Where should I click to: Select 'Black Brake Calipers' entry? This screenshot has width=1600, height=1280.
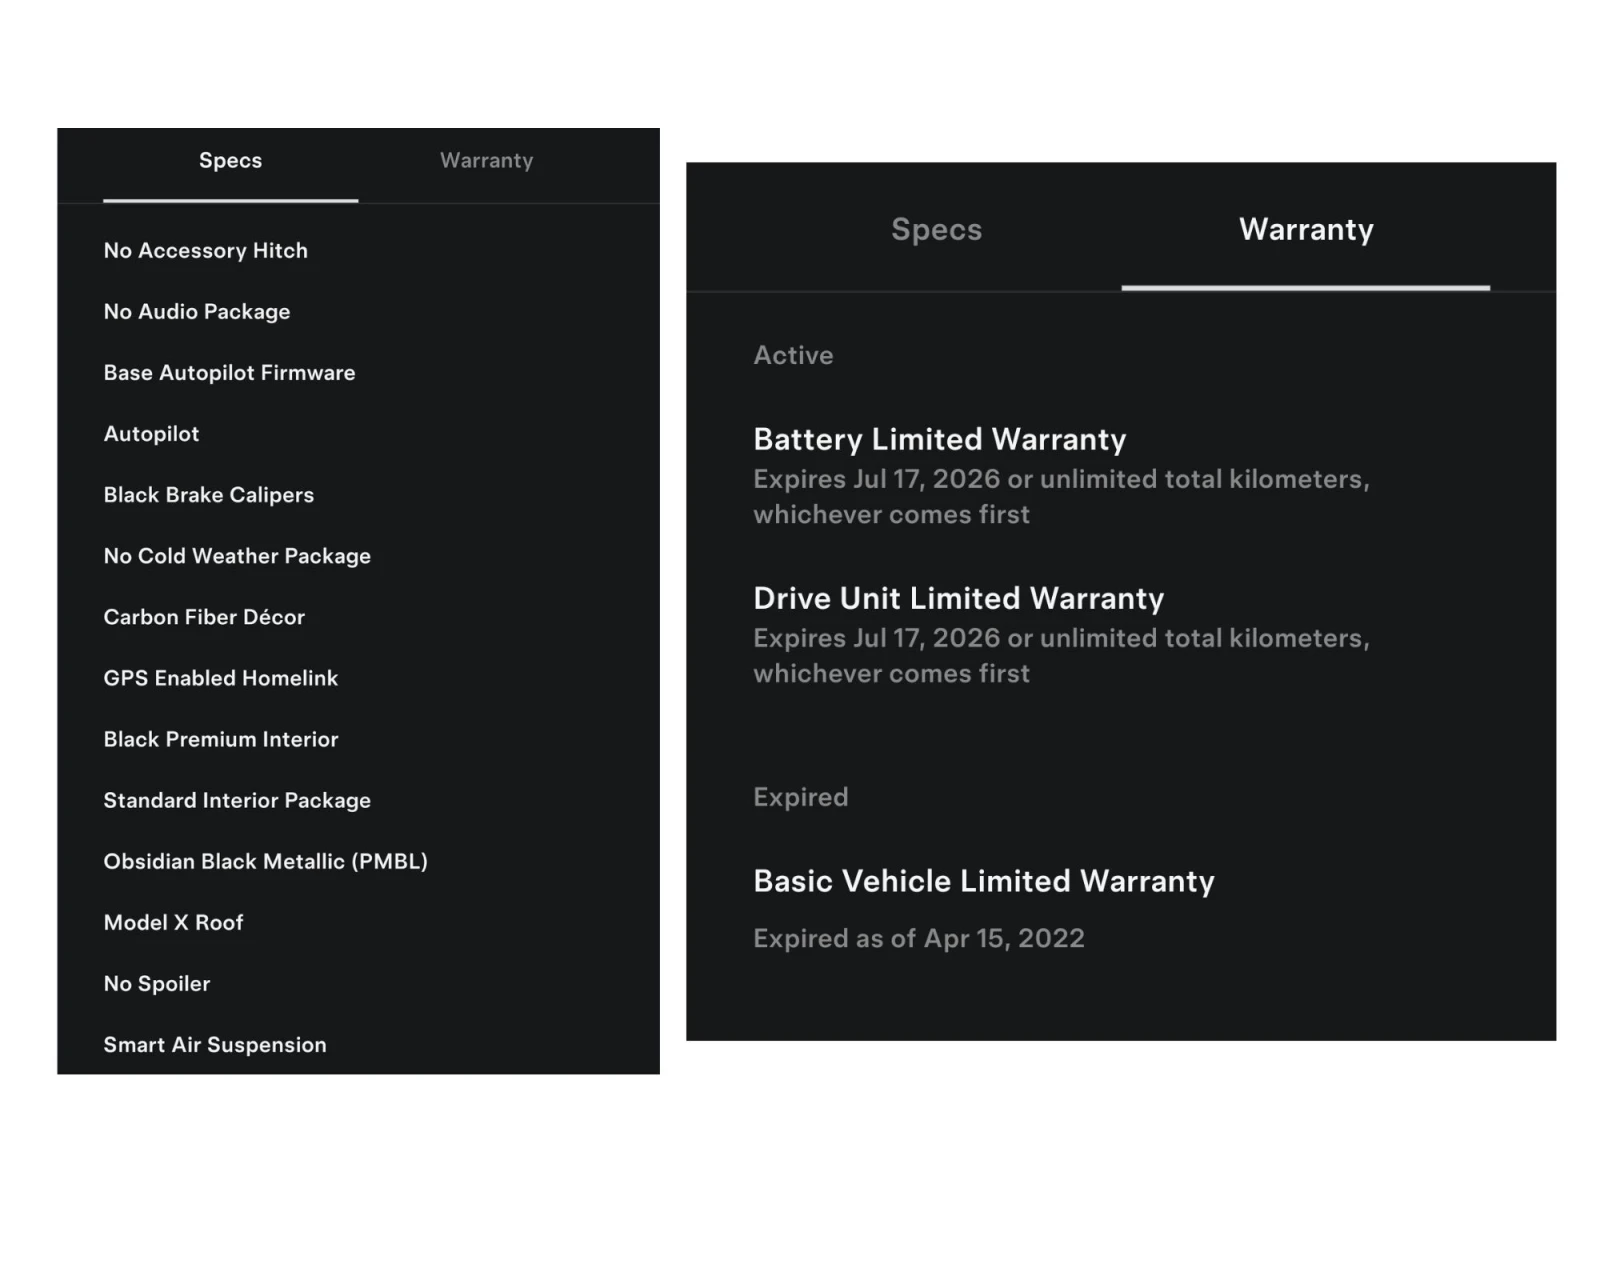pos(208,495)
